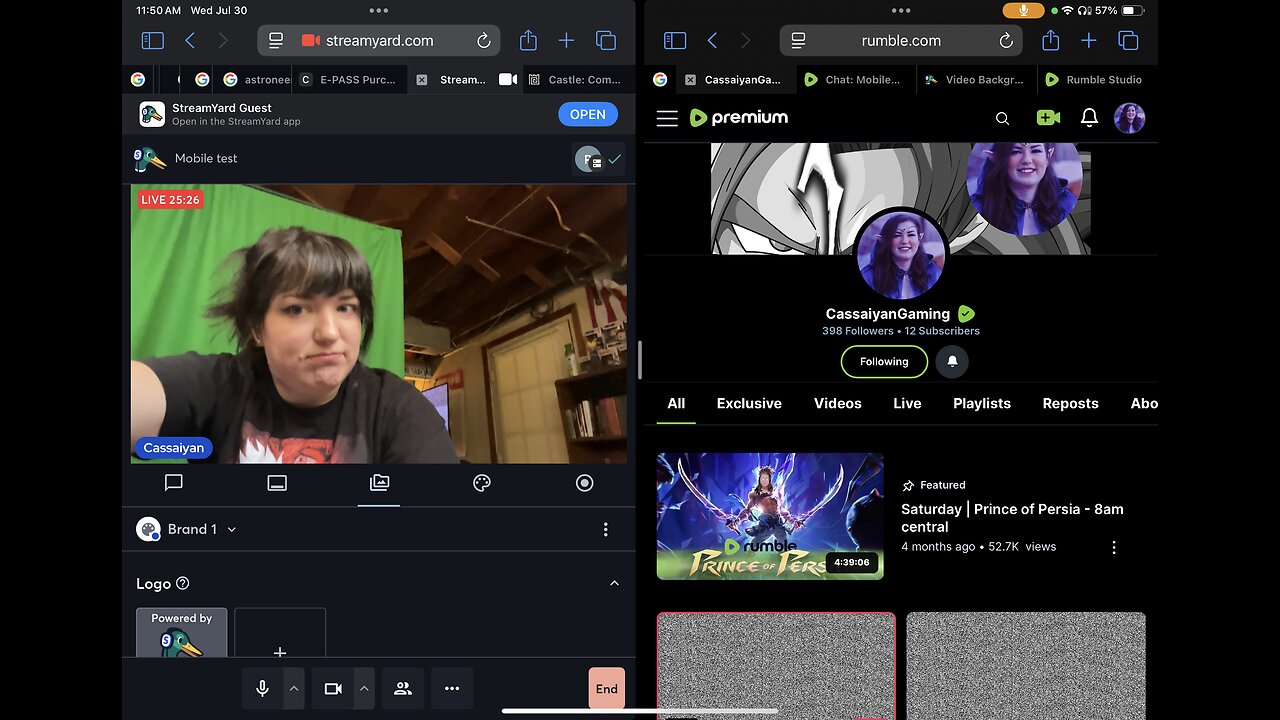Reload the rumble.com page
Screen dimensions: 1280x720
pos(1006,41)
